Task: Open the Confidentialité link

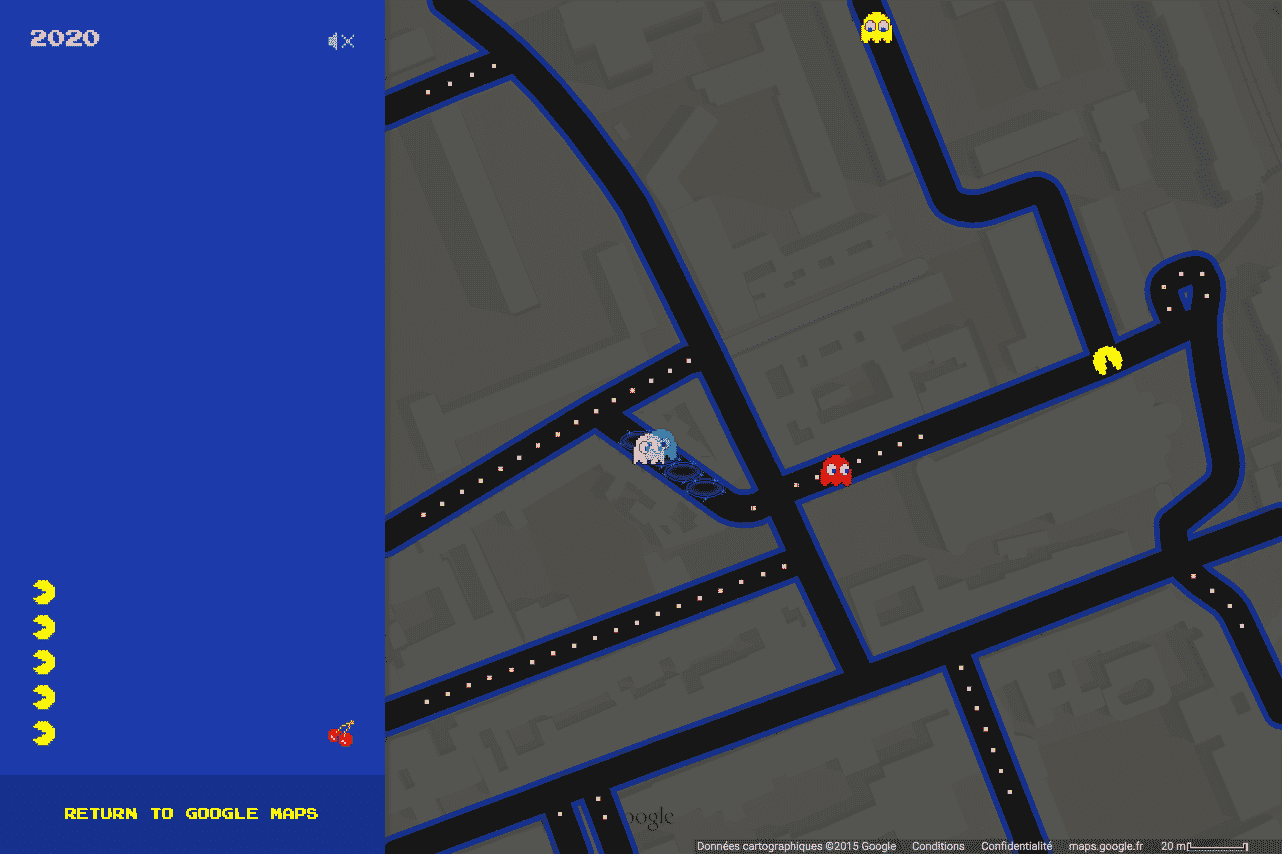Action: [x=1016, y=846]
